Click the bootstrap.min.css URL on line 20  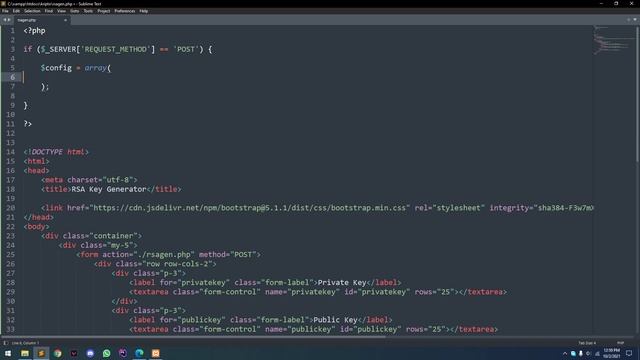[x=250, y=208]
